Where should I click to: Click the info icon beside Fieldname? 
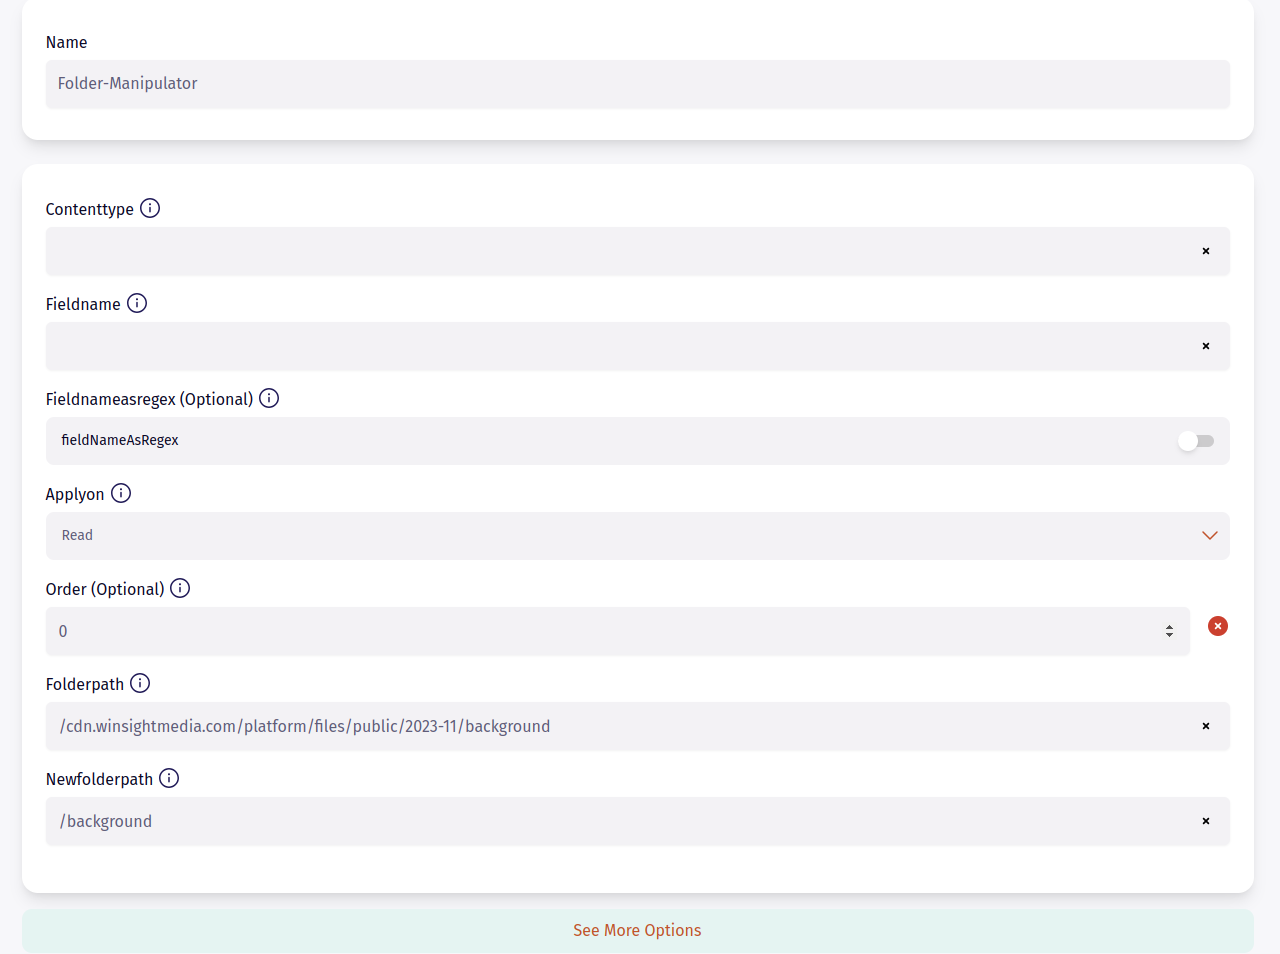137,303
